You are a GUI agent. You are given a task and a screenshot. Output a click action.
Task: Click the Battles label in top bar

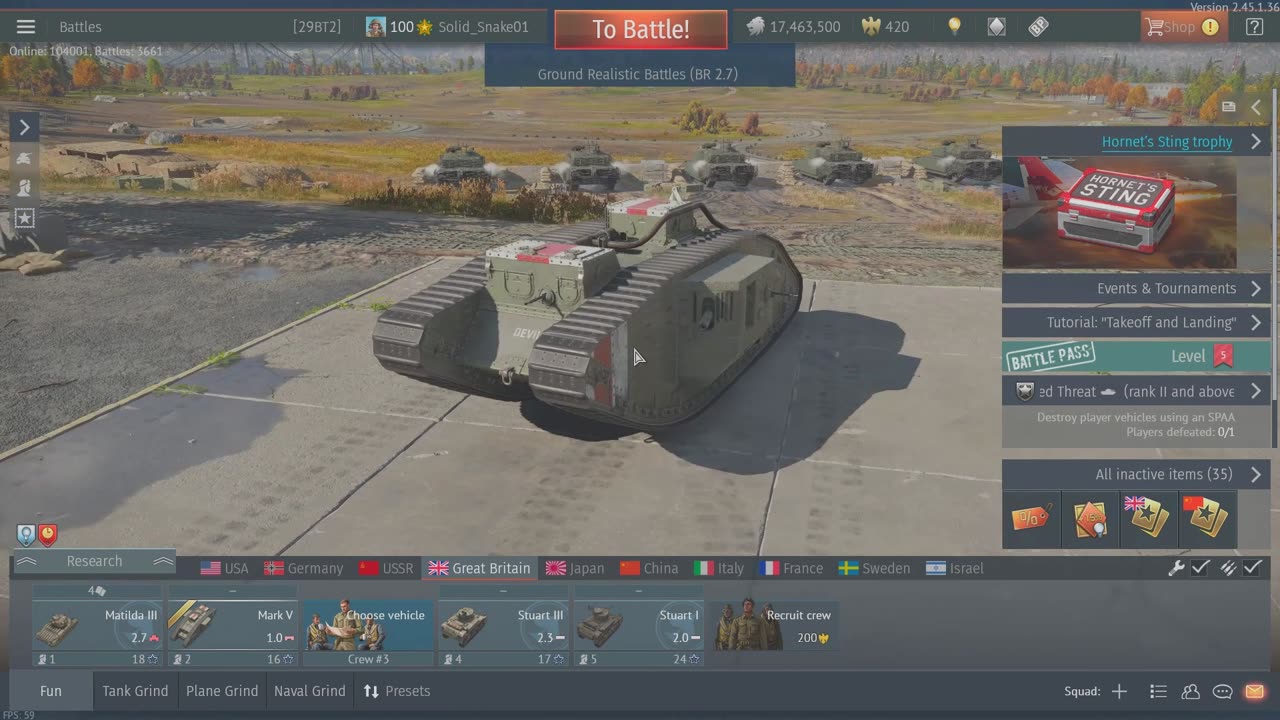pos(80,27)
